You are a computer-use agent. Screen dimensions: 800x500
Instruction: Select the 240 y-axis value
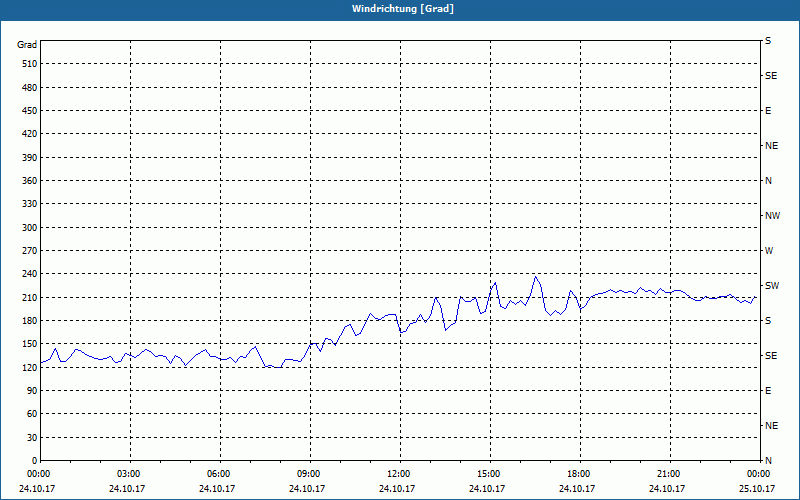tap(30, 274)
